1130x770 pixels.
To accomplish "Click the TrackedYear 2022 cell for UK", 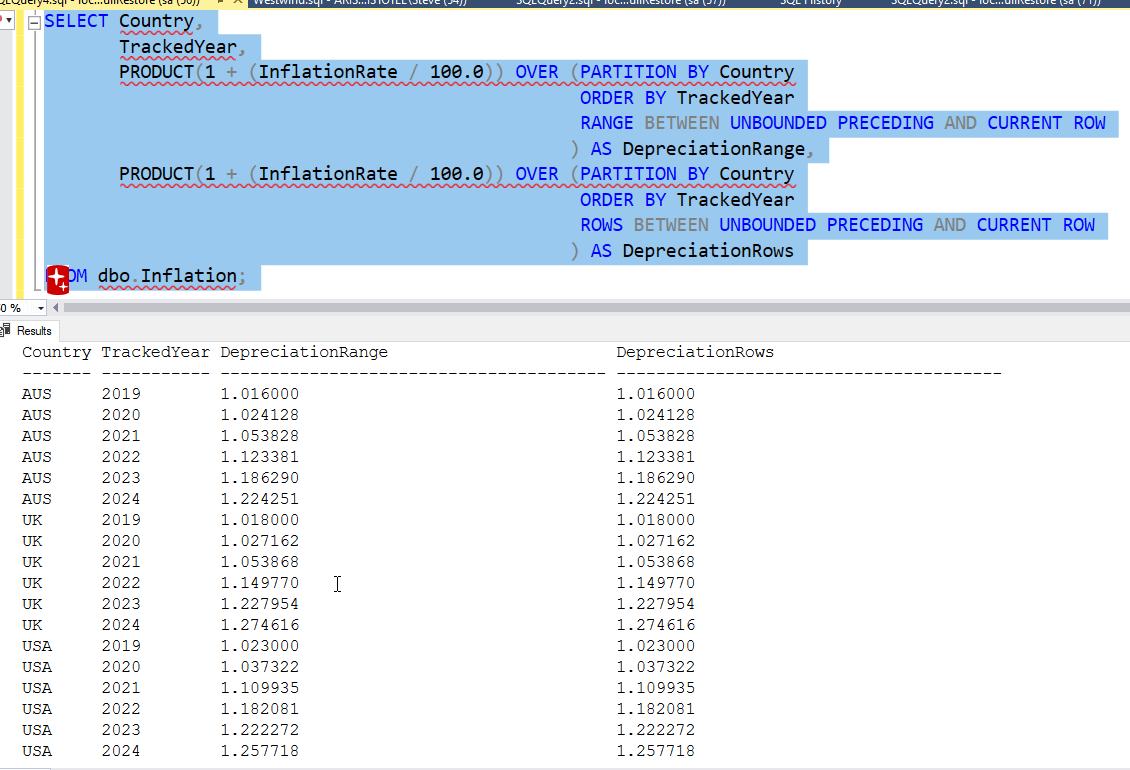I will coord(121,583).
